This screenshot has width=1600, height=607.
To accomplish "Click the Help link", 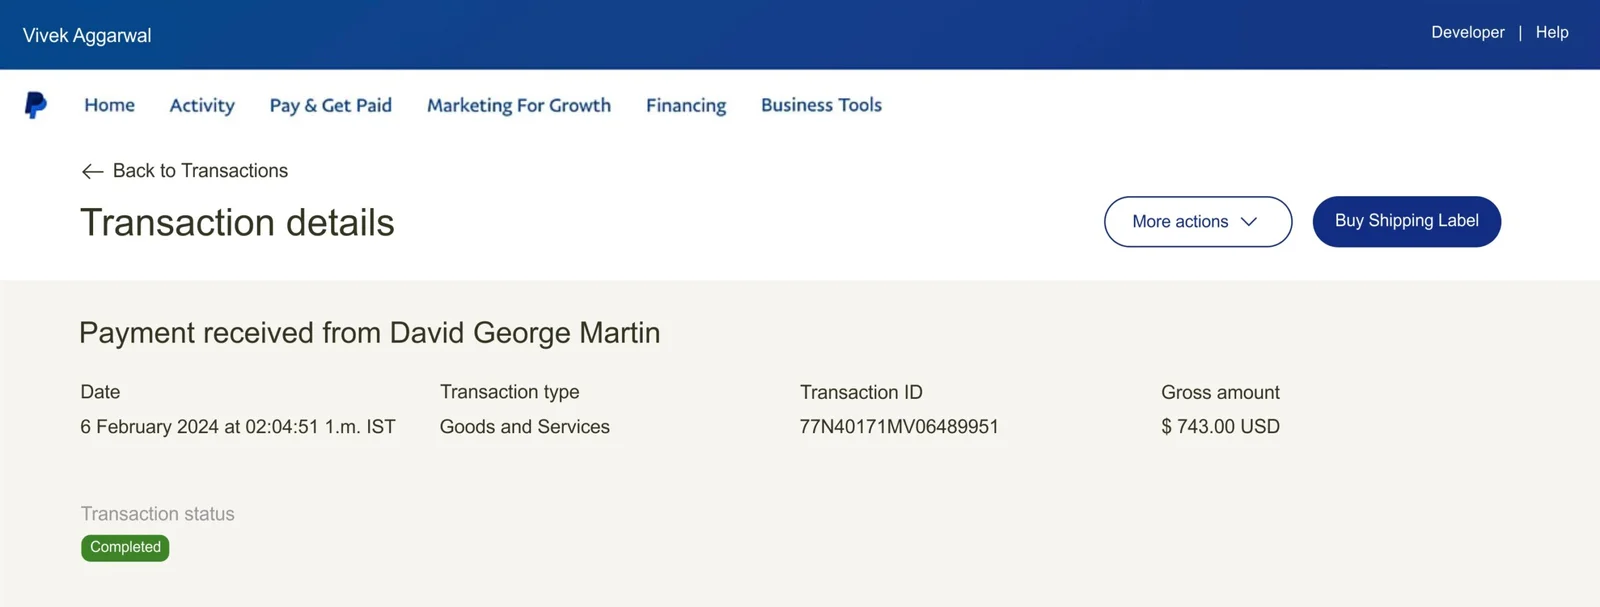I will pyautogui.click(x=1552, y=32).
